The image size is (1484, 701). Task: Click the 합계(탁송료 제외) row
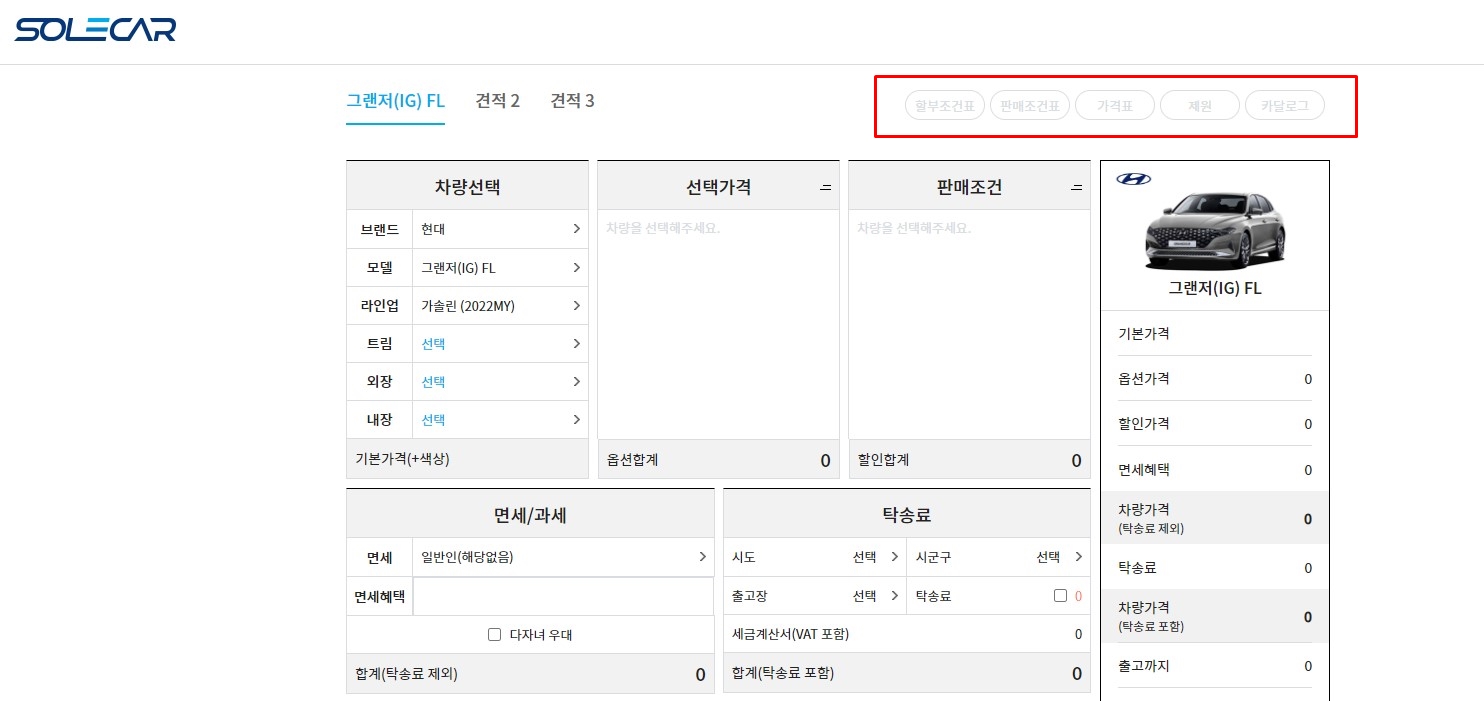click(x=530, y=674)
